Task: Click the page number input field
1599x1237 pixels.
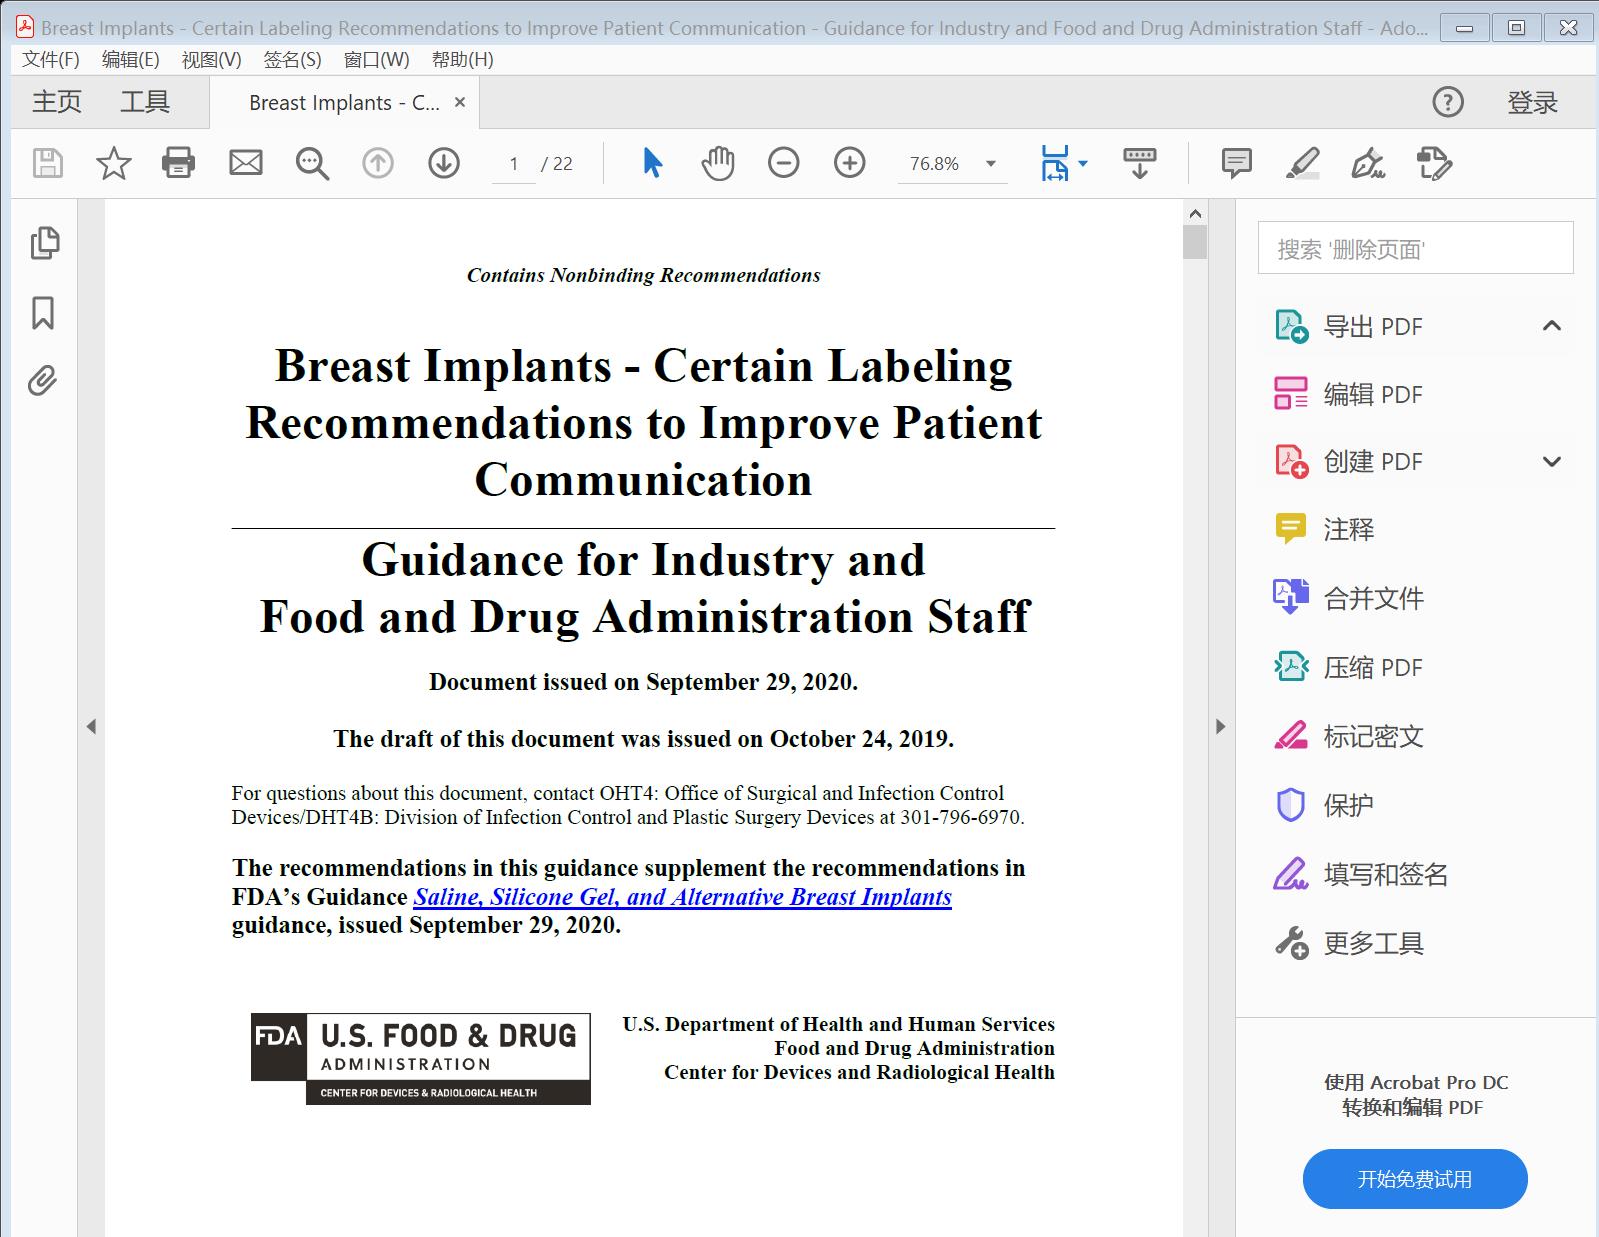Action: click(514, 164)
